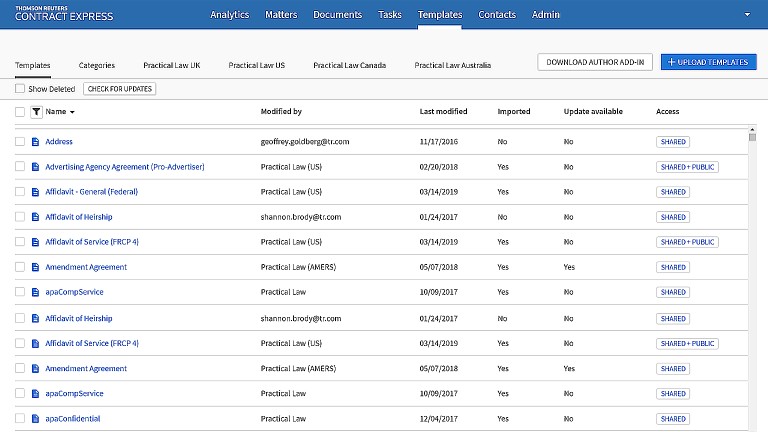Click the SHARED access badge for Address

(672, 142)
